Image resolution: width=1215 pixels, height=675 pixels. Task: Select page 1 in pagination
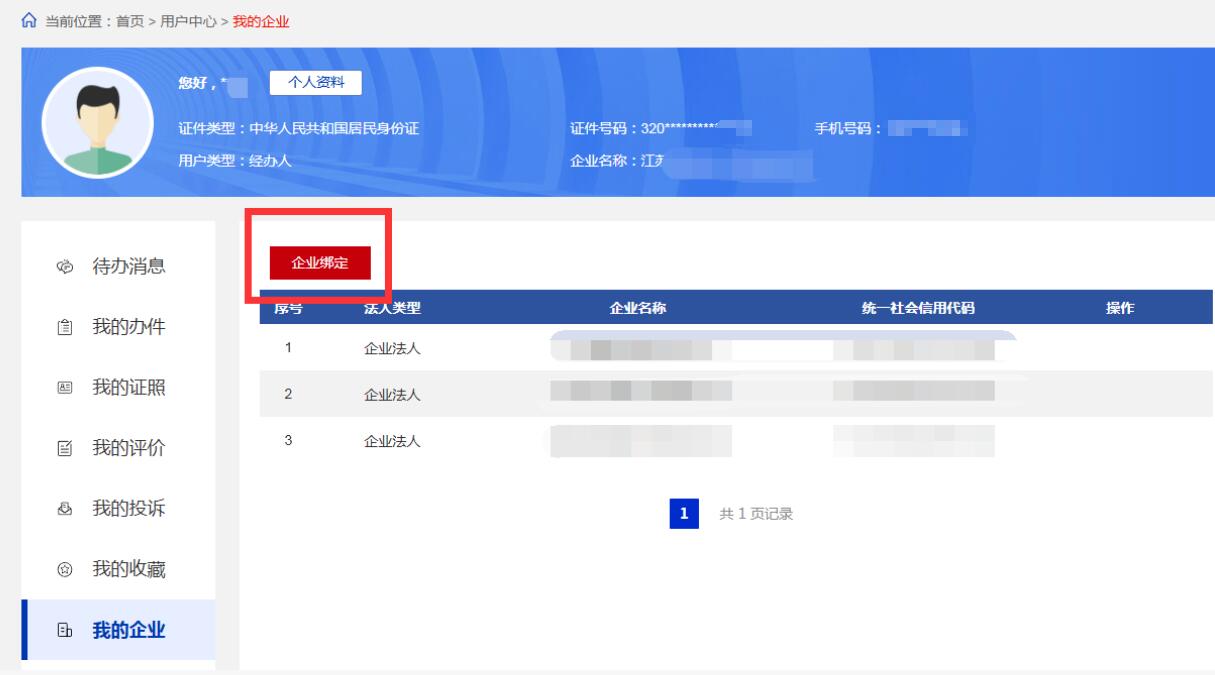[684, 514]
